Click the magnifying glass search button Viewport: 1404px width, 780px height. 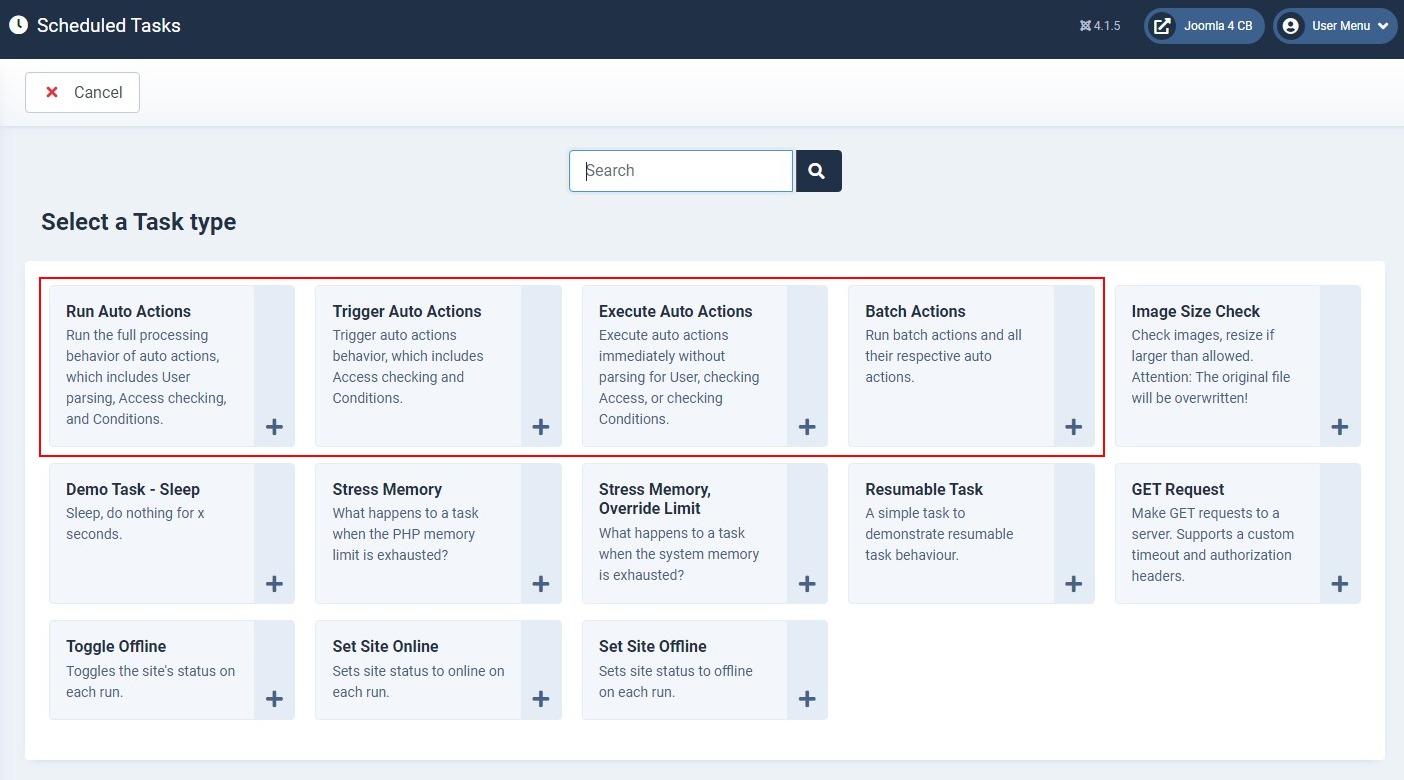(x=818, y=171)
